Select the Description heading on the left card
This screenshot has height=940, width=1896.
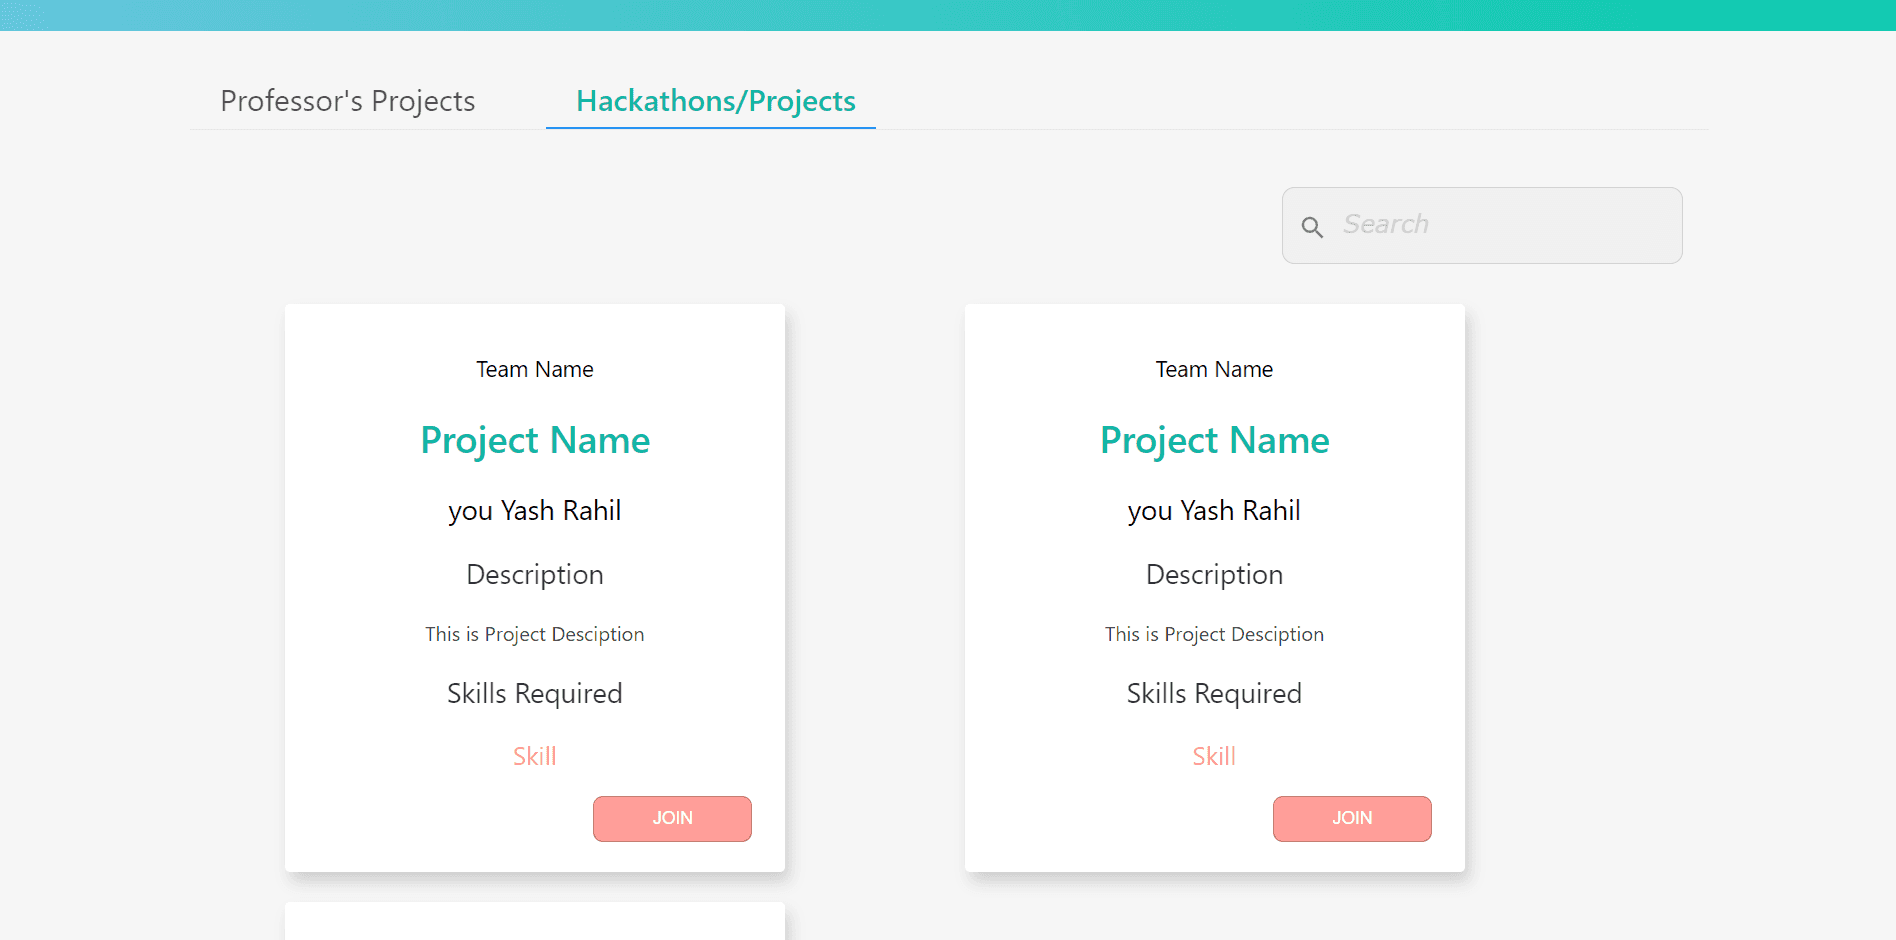pyautogui.click(x=534, y=574)
